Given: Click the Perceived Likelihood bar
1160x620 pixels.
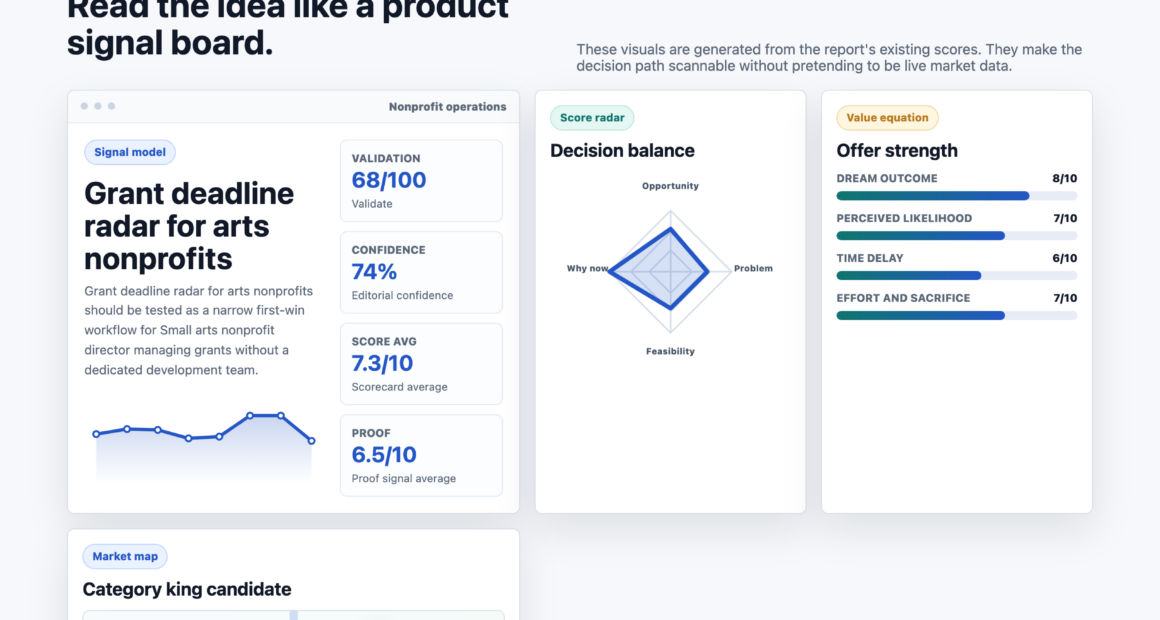Looking at the screenshot, I should [957, 236].
